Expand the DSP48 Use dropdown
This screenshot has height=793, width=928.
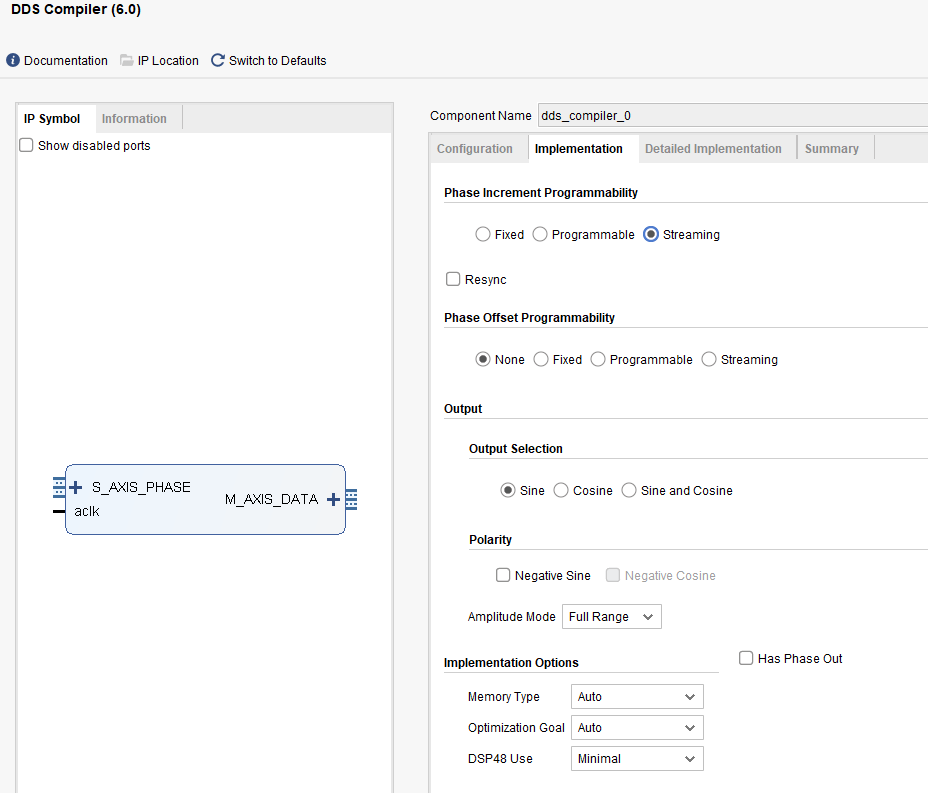(x=636, y=759)
